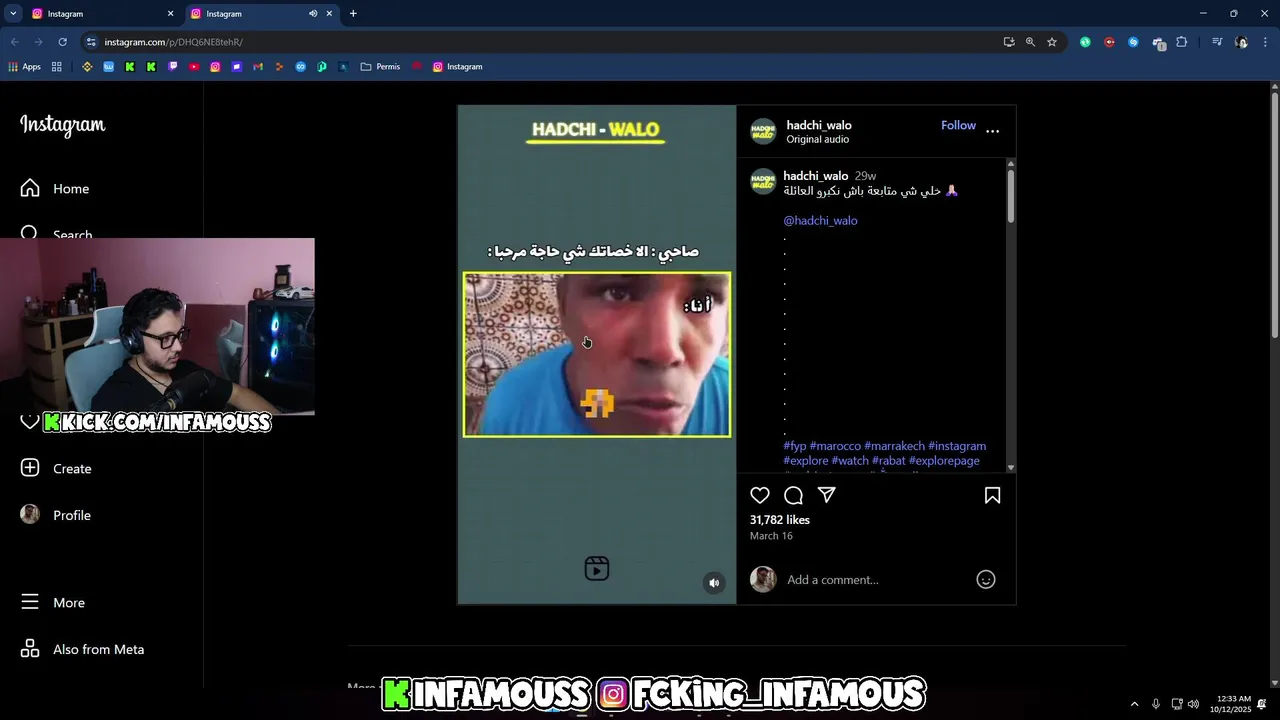This screenshot has height=720, width=1280.
Task: Open the Instagram bookmark in bookmarks bar
Action: pos(458,67)
